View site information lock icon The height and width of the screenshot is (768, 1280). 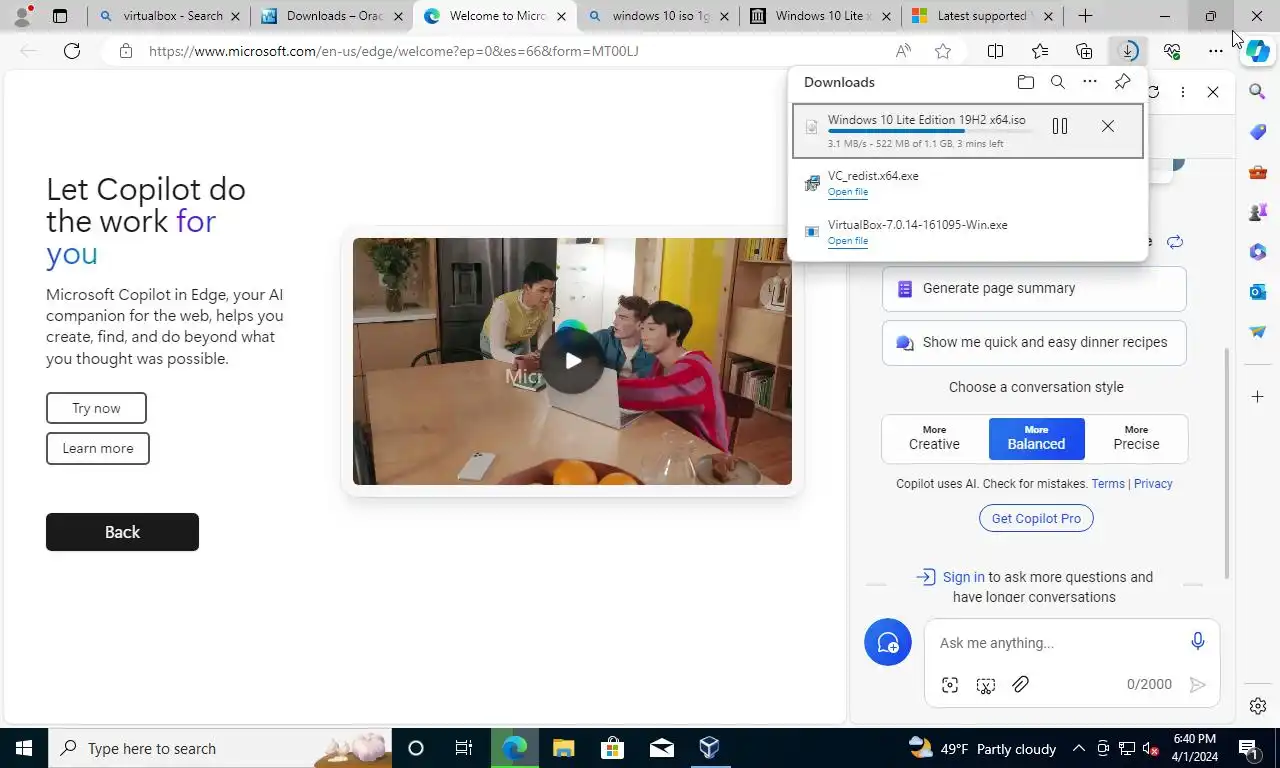click(125, 51)
